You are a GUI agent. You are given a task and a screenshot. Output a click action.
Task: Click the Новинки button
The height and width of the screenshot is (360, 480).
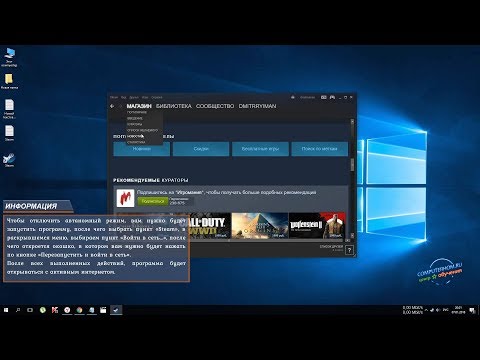(142, 149)
